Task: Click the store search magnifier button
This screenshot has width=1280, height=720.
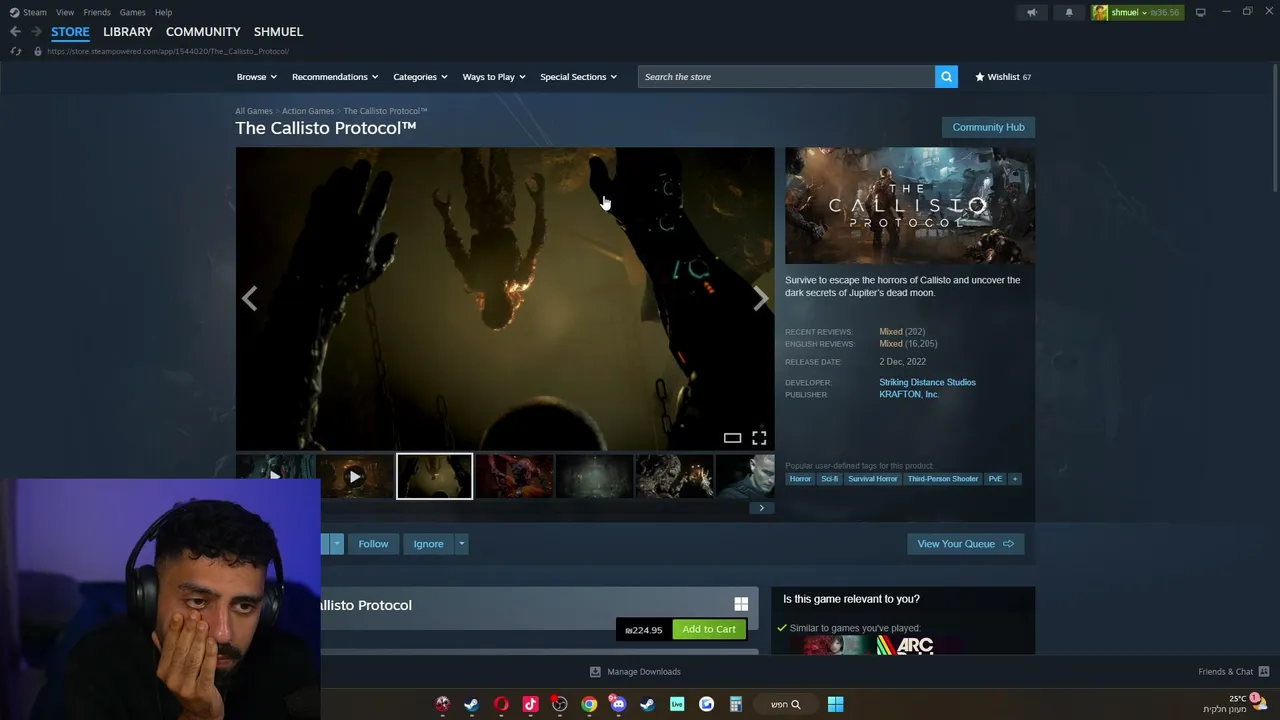Action: click(946, 77)
